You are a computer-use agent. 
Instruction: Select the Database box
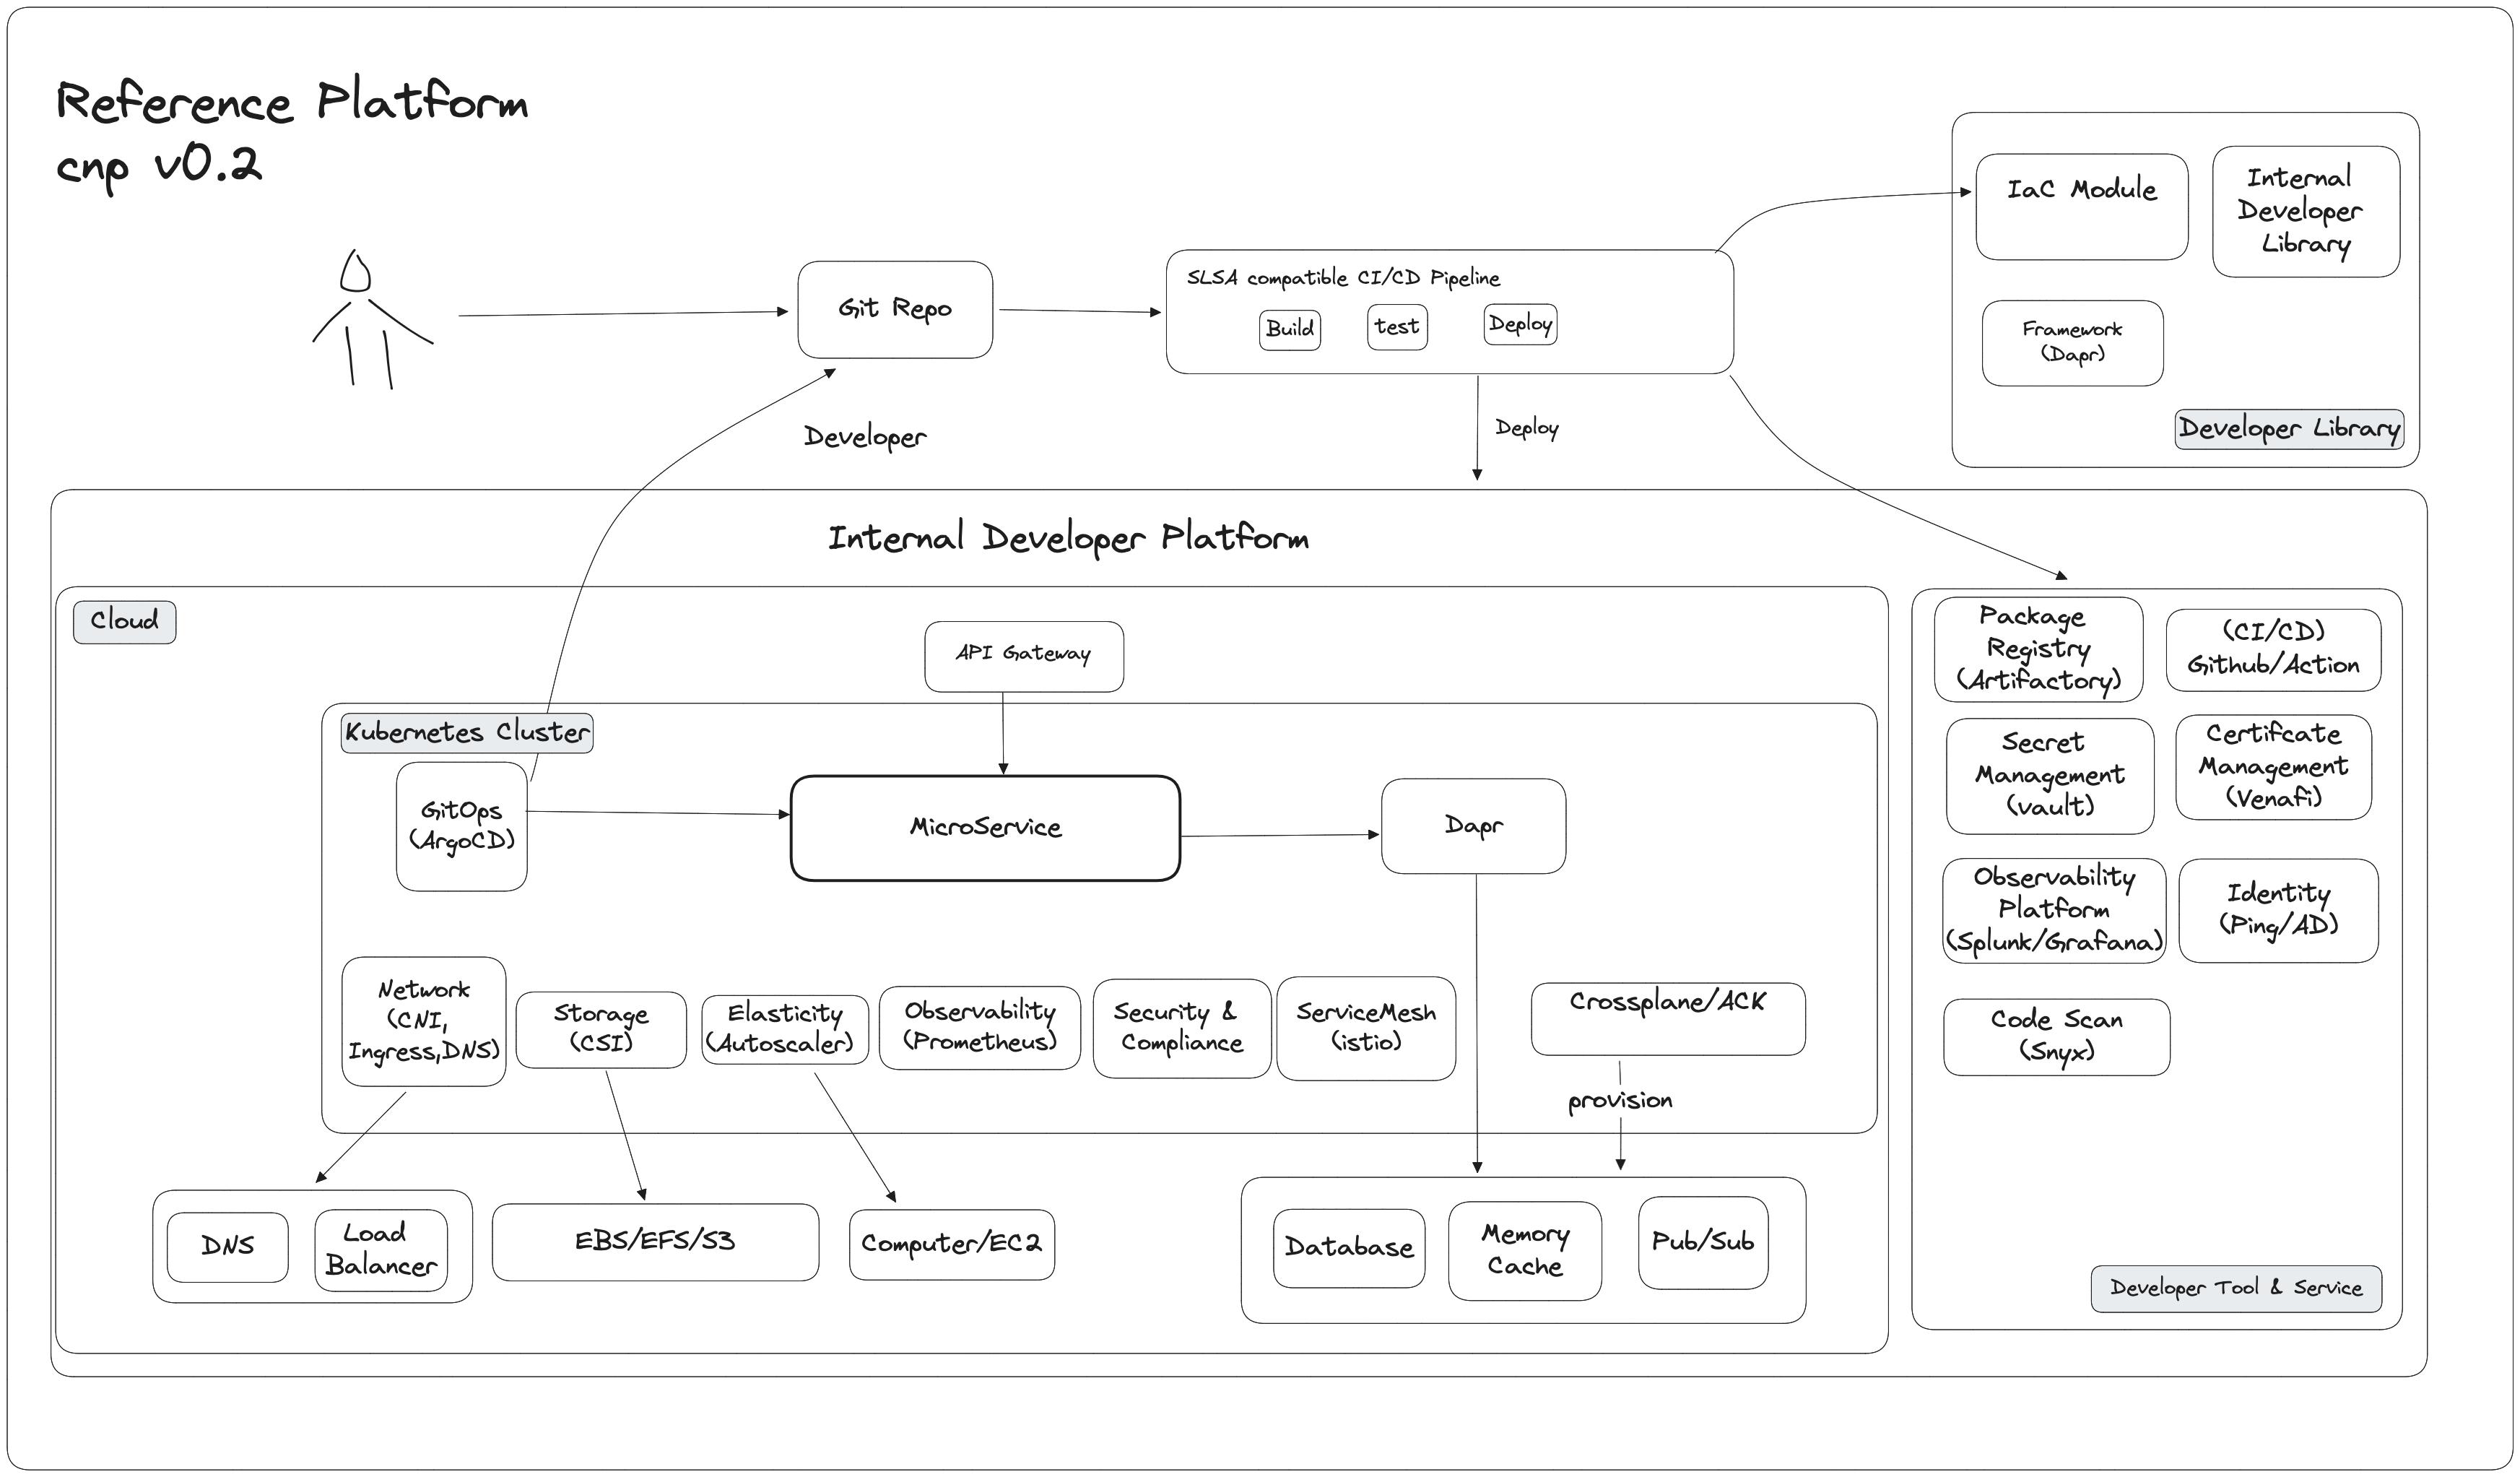click(x=1349, y=1248)
